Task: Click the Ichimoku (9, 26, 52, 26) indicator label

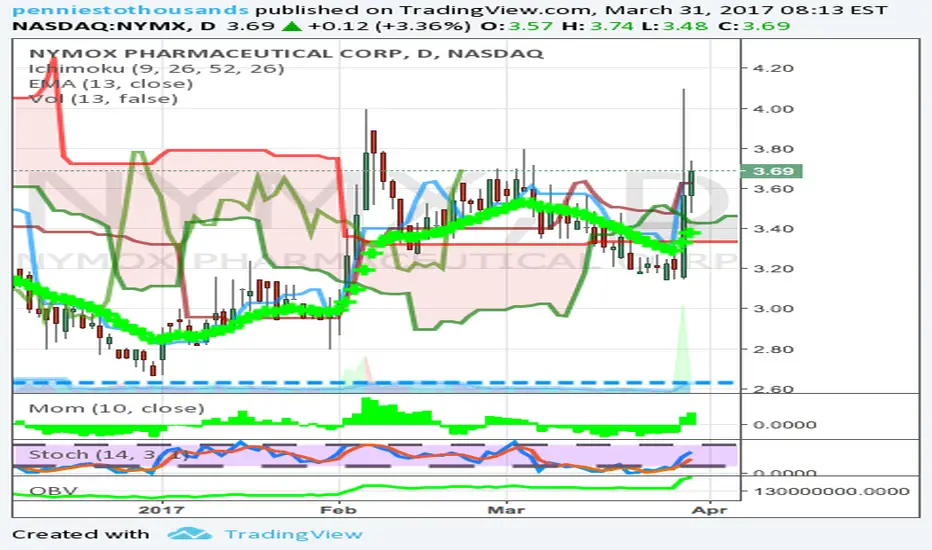Action: [156, 68]
